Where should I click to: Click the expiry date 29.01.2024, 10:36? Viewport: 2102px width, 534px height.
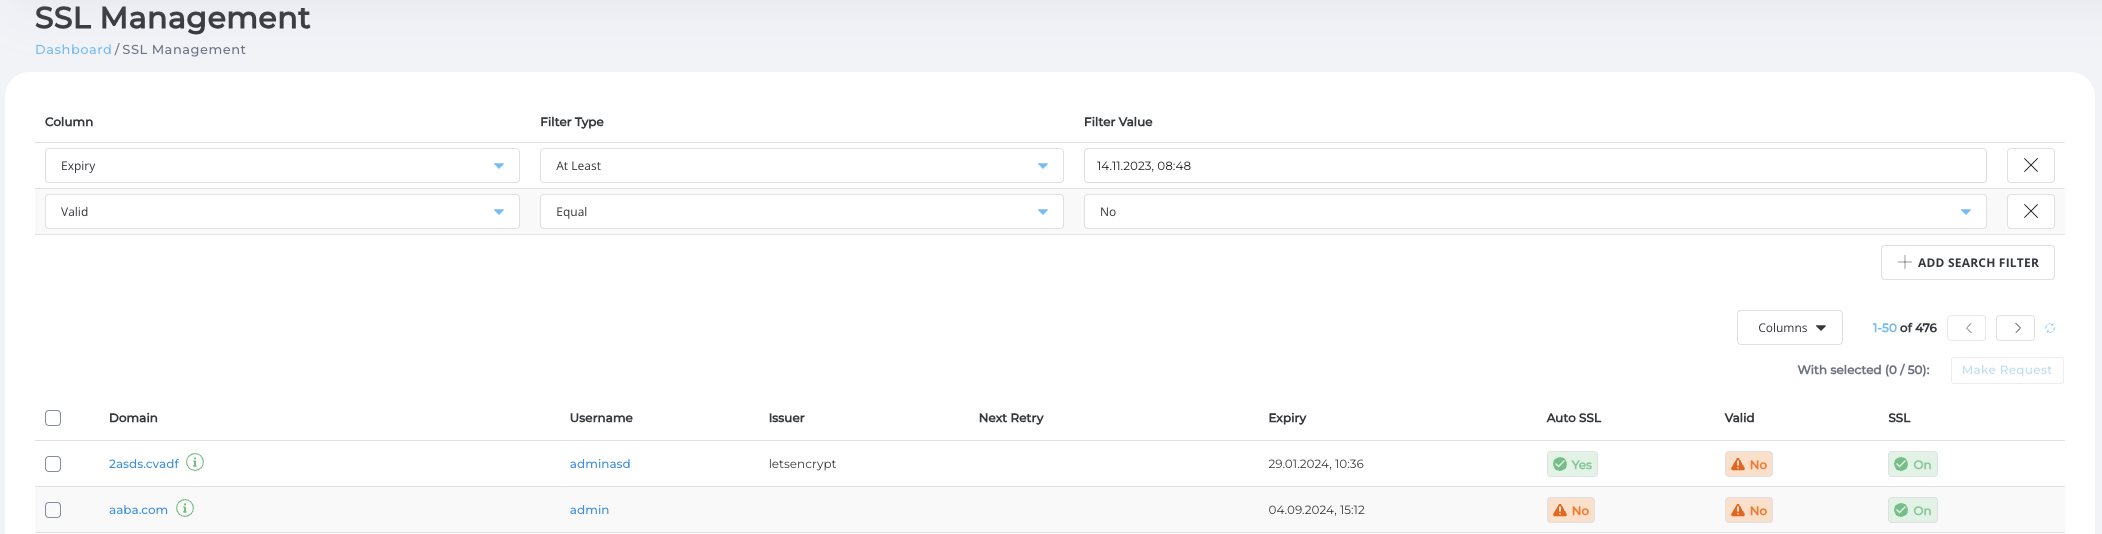pos(1316,464)
